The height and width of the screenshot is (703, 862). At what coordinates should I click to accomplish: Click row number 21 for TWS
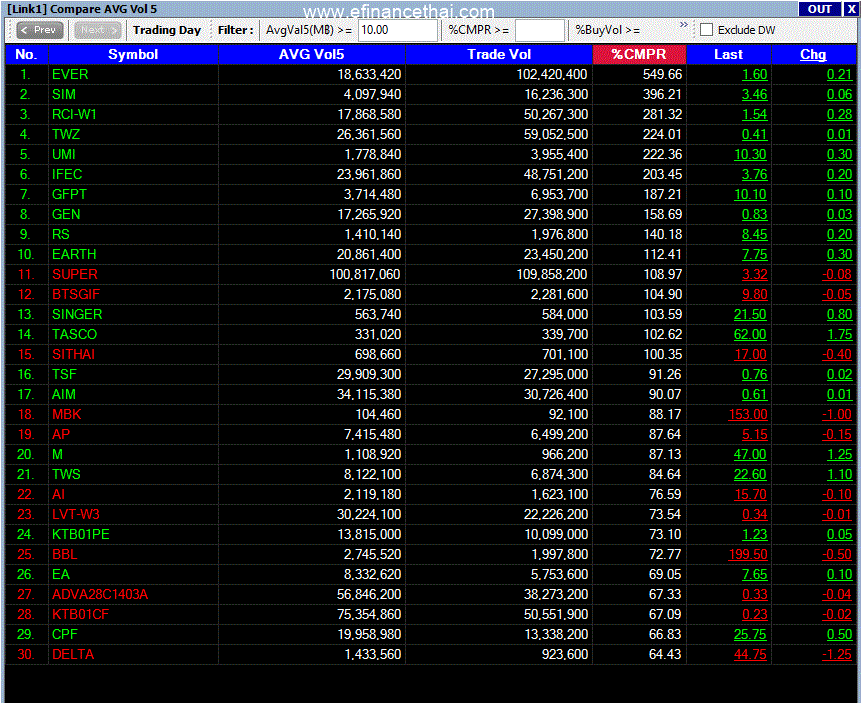click(x=25, y=474)
